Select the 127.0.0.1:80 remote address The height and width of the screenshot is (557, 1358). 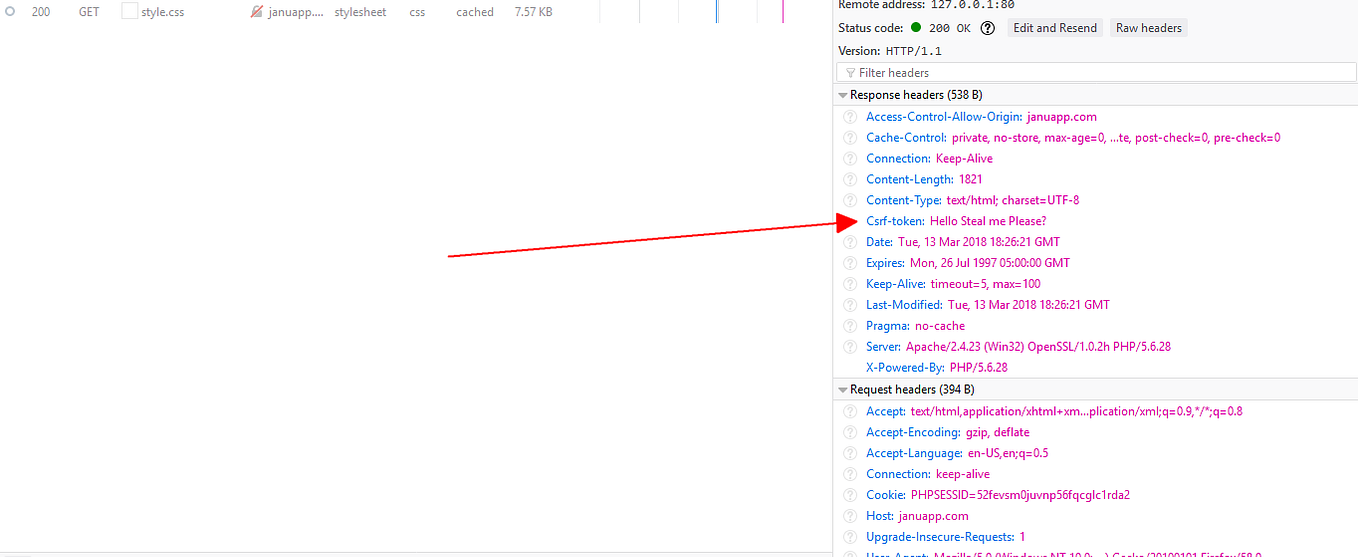tap(973, 5)
